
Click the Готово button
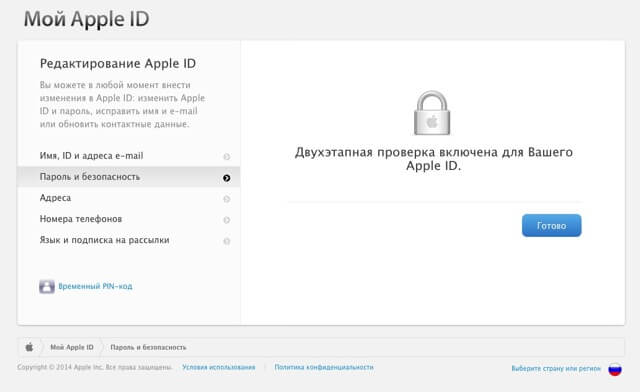coord(551,225)
